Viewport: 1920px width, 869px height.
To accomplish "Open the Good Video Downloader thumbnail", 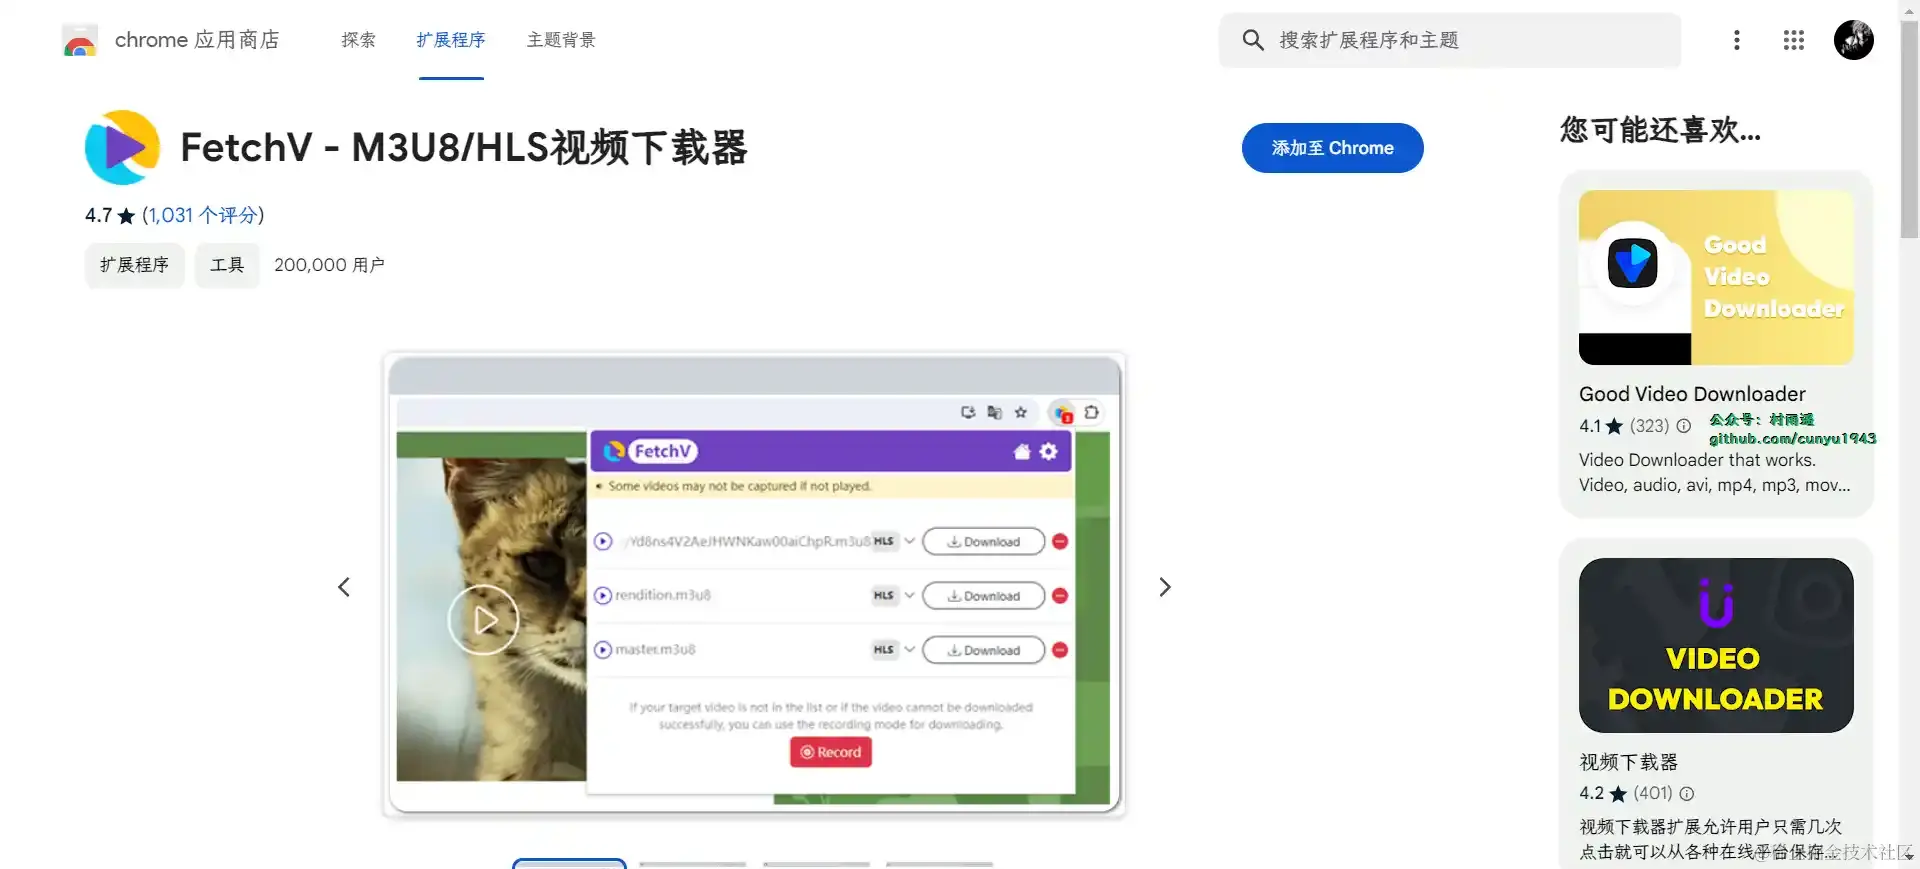I will (x=1716, y=278).
